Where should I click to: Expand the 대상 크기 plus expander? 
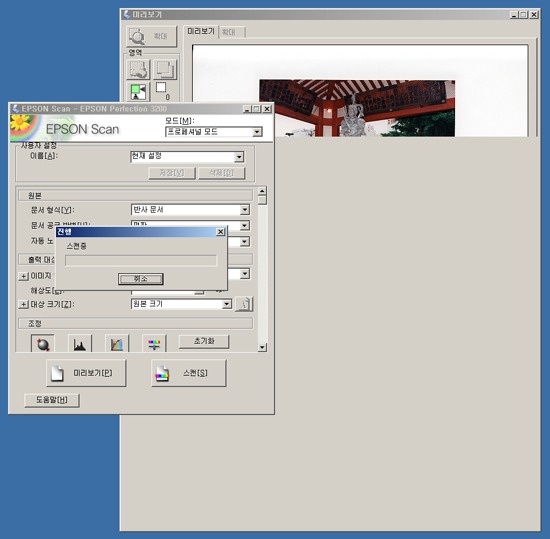[23, 304]
